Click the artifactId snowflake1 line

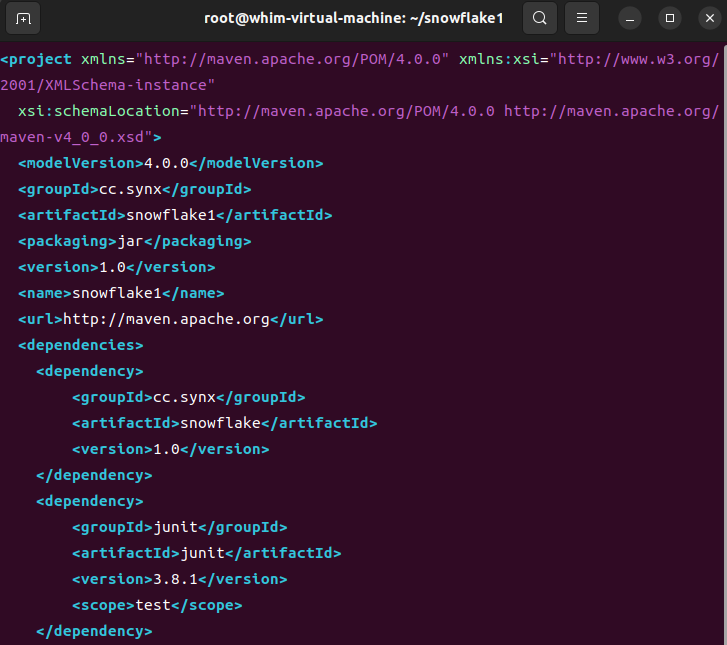click(x=175, y=215)
